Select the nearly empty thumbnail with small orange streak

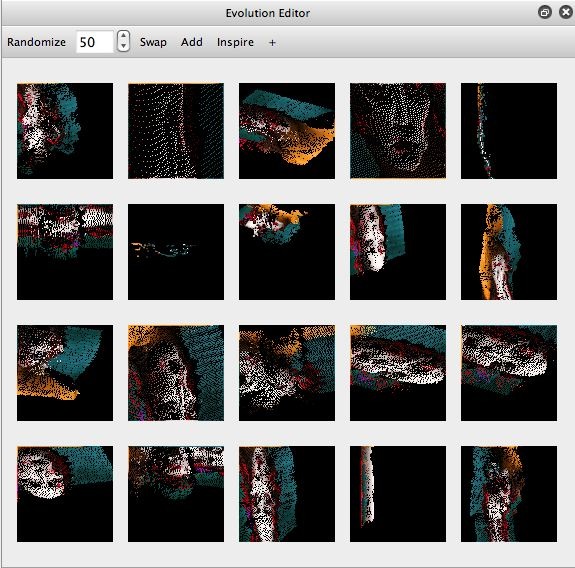[176, 252]
